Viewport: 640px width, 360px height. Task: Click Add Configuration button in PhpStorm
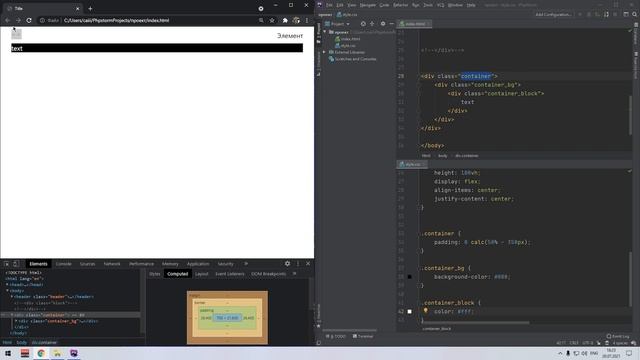coord(553,14)
